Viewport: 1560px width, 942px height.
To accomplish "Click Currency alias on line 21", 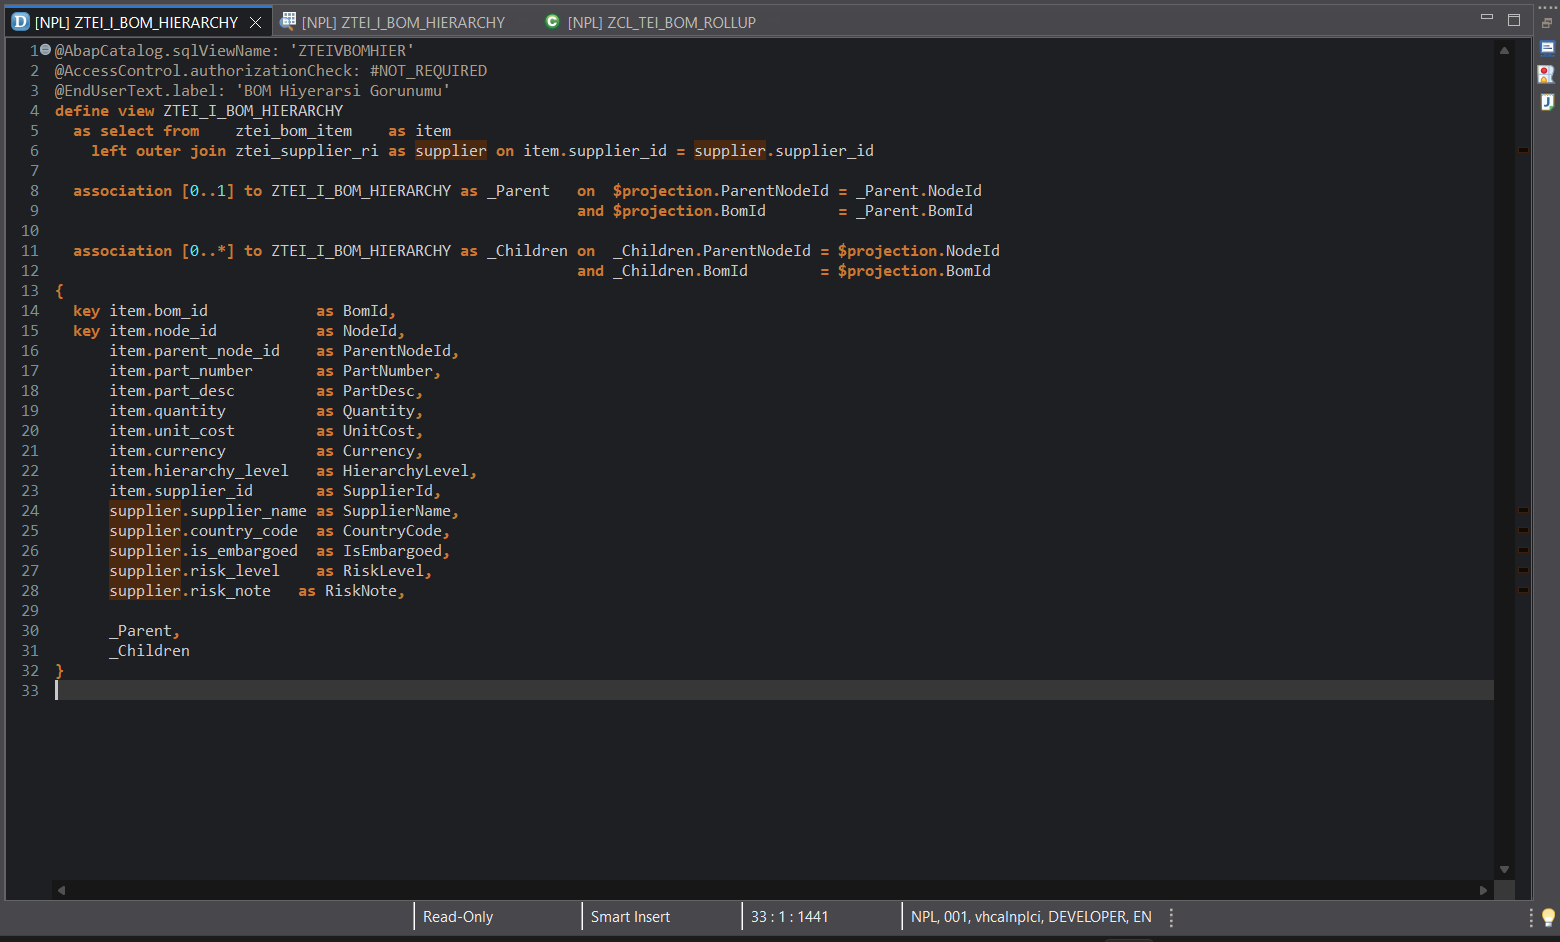I will (378, 451).
